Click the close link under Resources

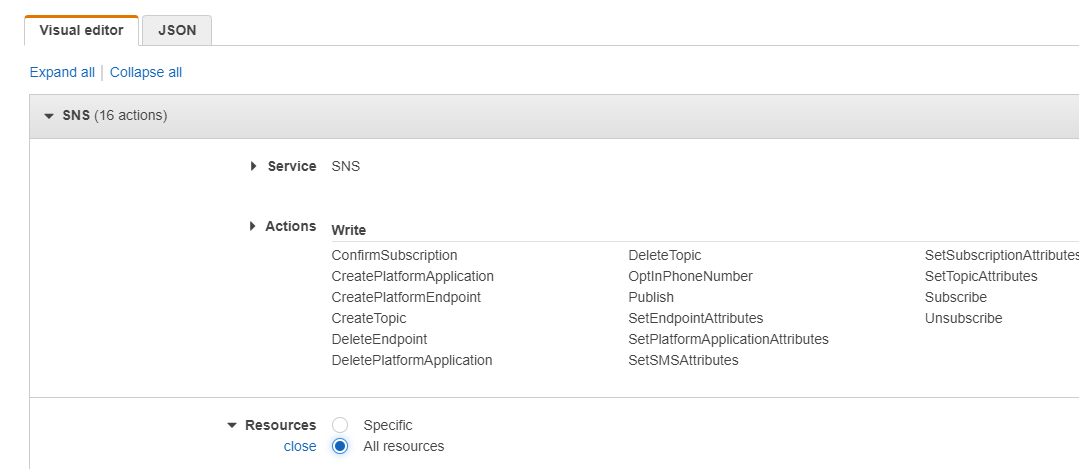click(300, 446)
